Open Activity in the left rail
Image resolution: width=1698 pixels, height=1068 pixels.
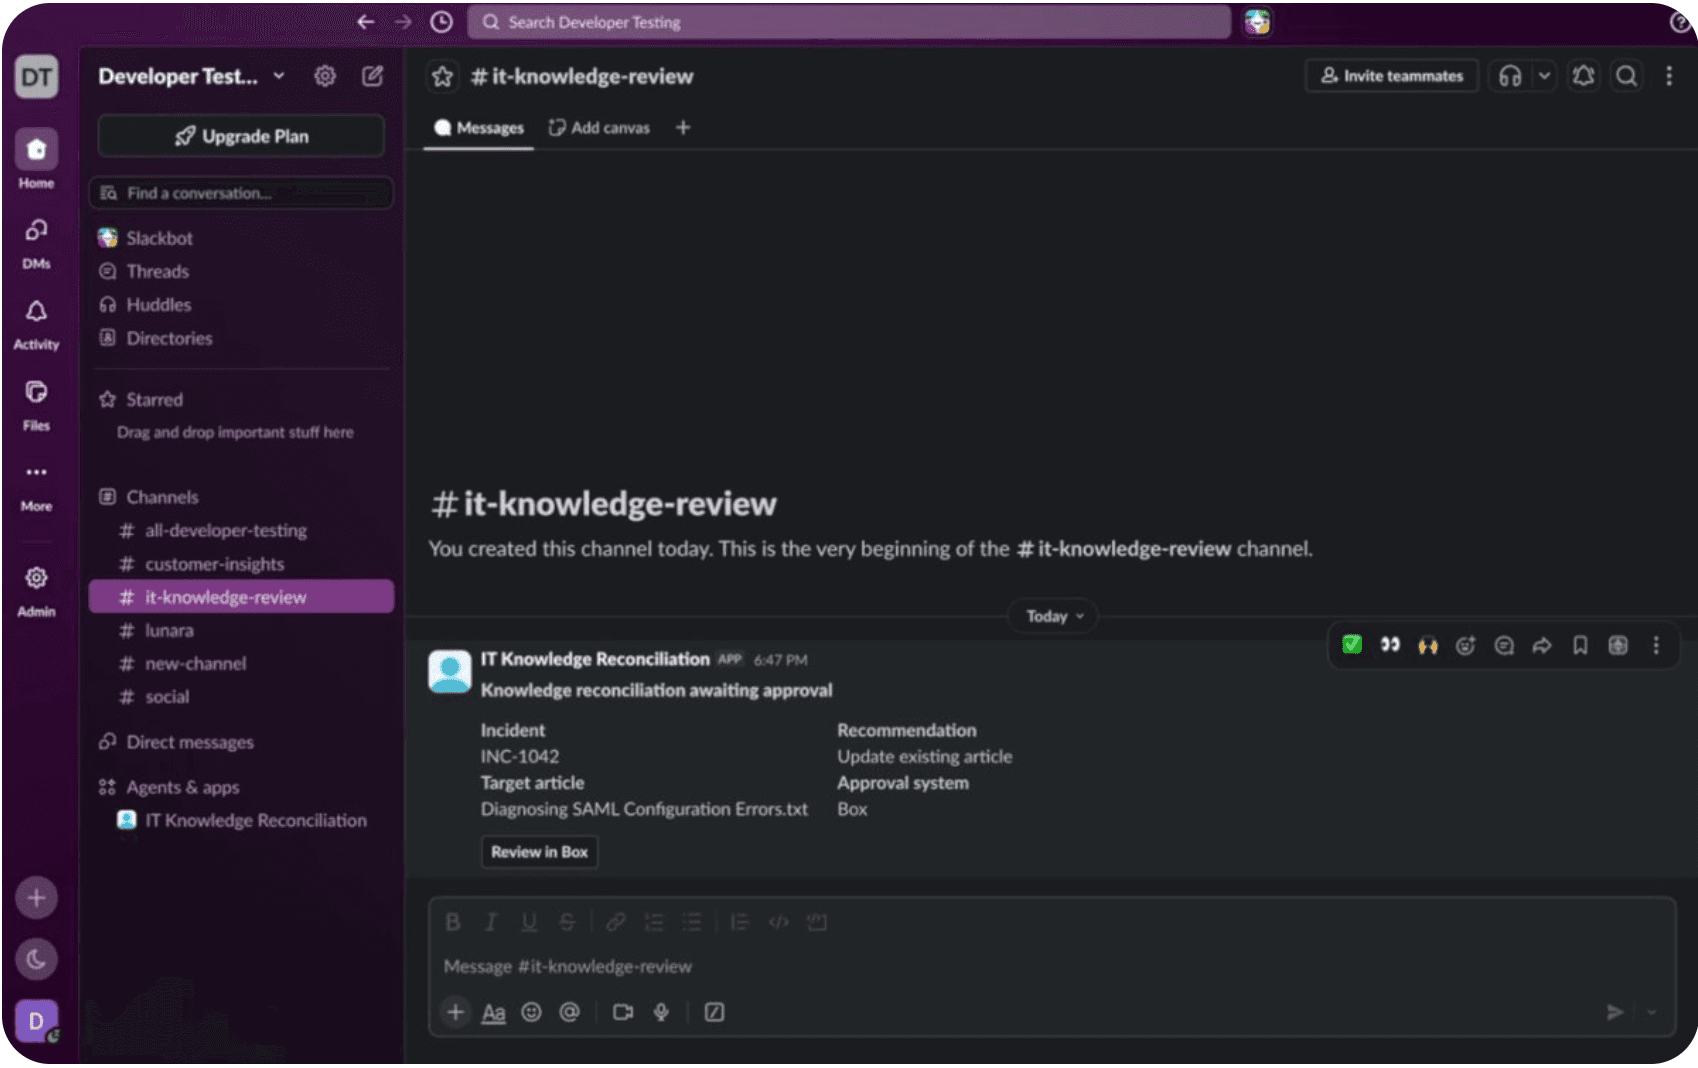point(37,324)
